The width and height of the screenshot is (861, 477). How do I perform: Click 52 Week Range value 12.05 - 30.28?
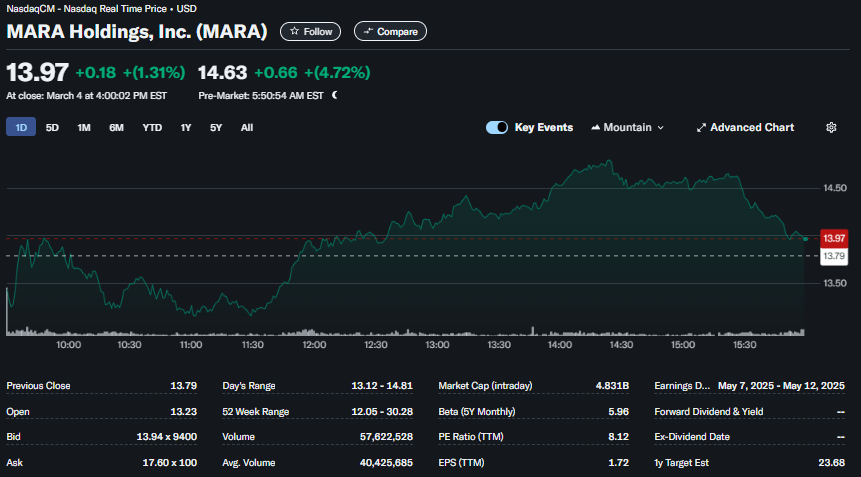click(382, 412)
